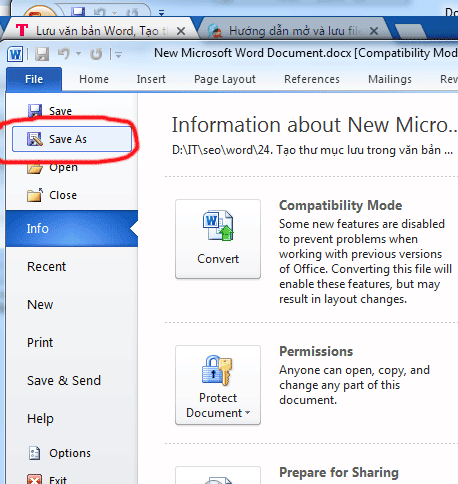
Task: Click the Compatibility Mode heading
Action: (x=340, y=205)
